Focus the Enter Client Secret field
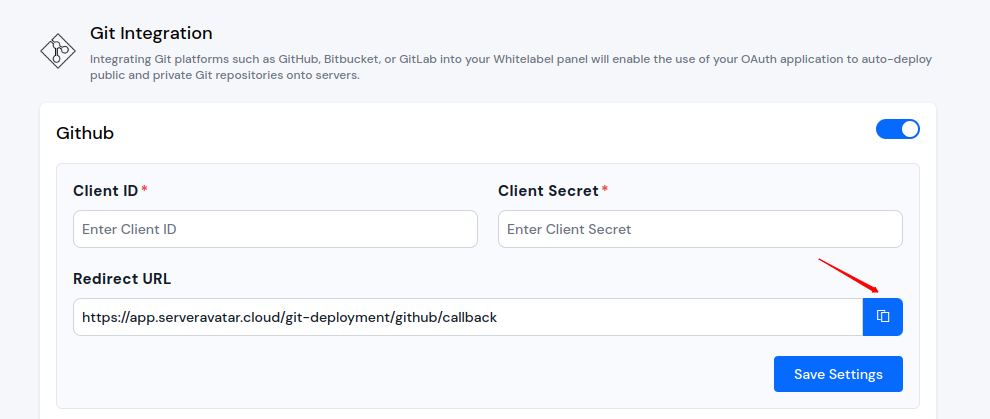 pos(700,229)
